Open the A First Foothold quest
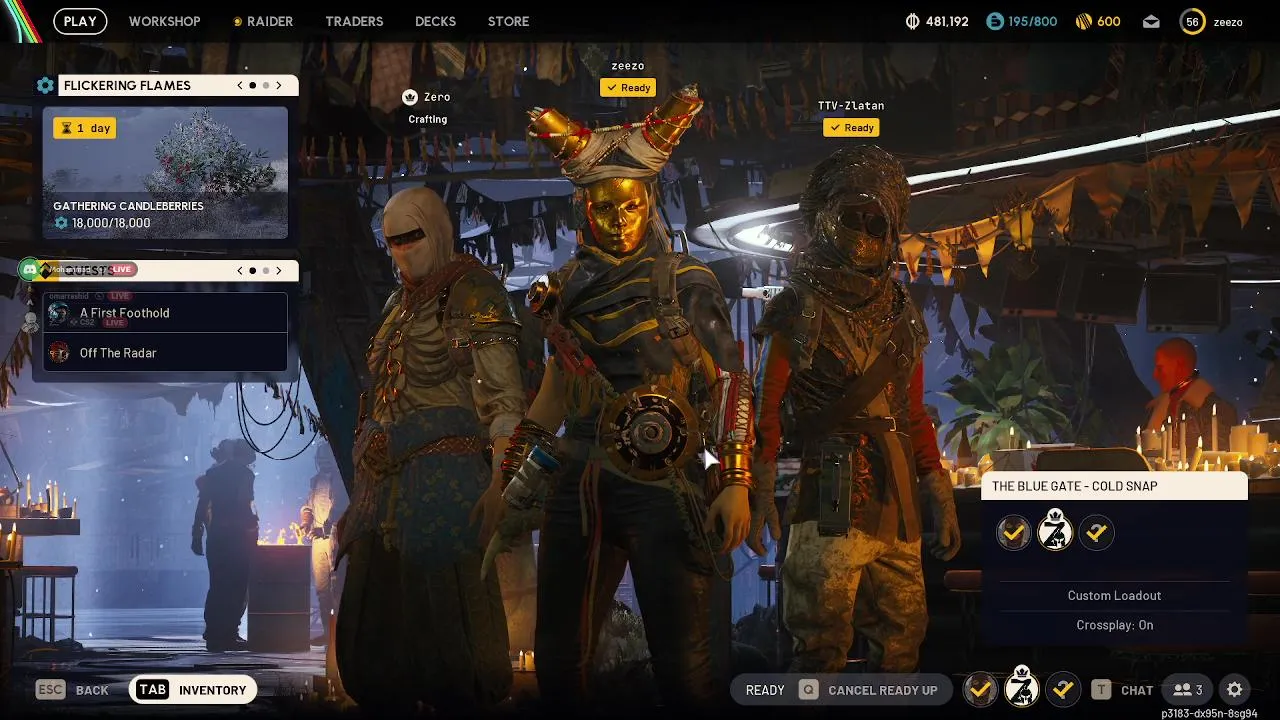 tap(166, 313)
